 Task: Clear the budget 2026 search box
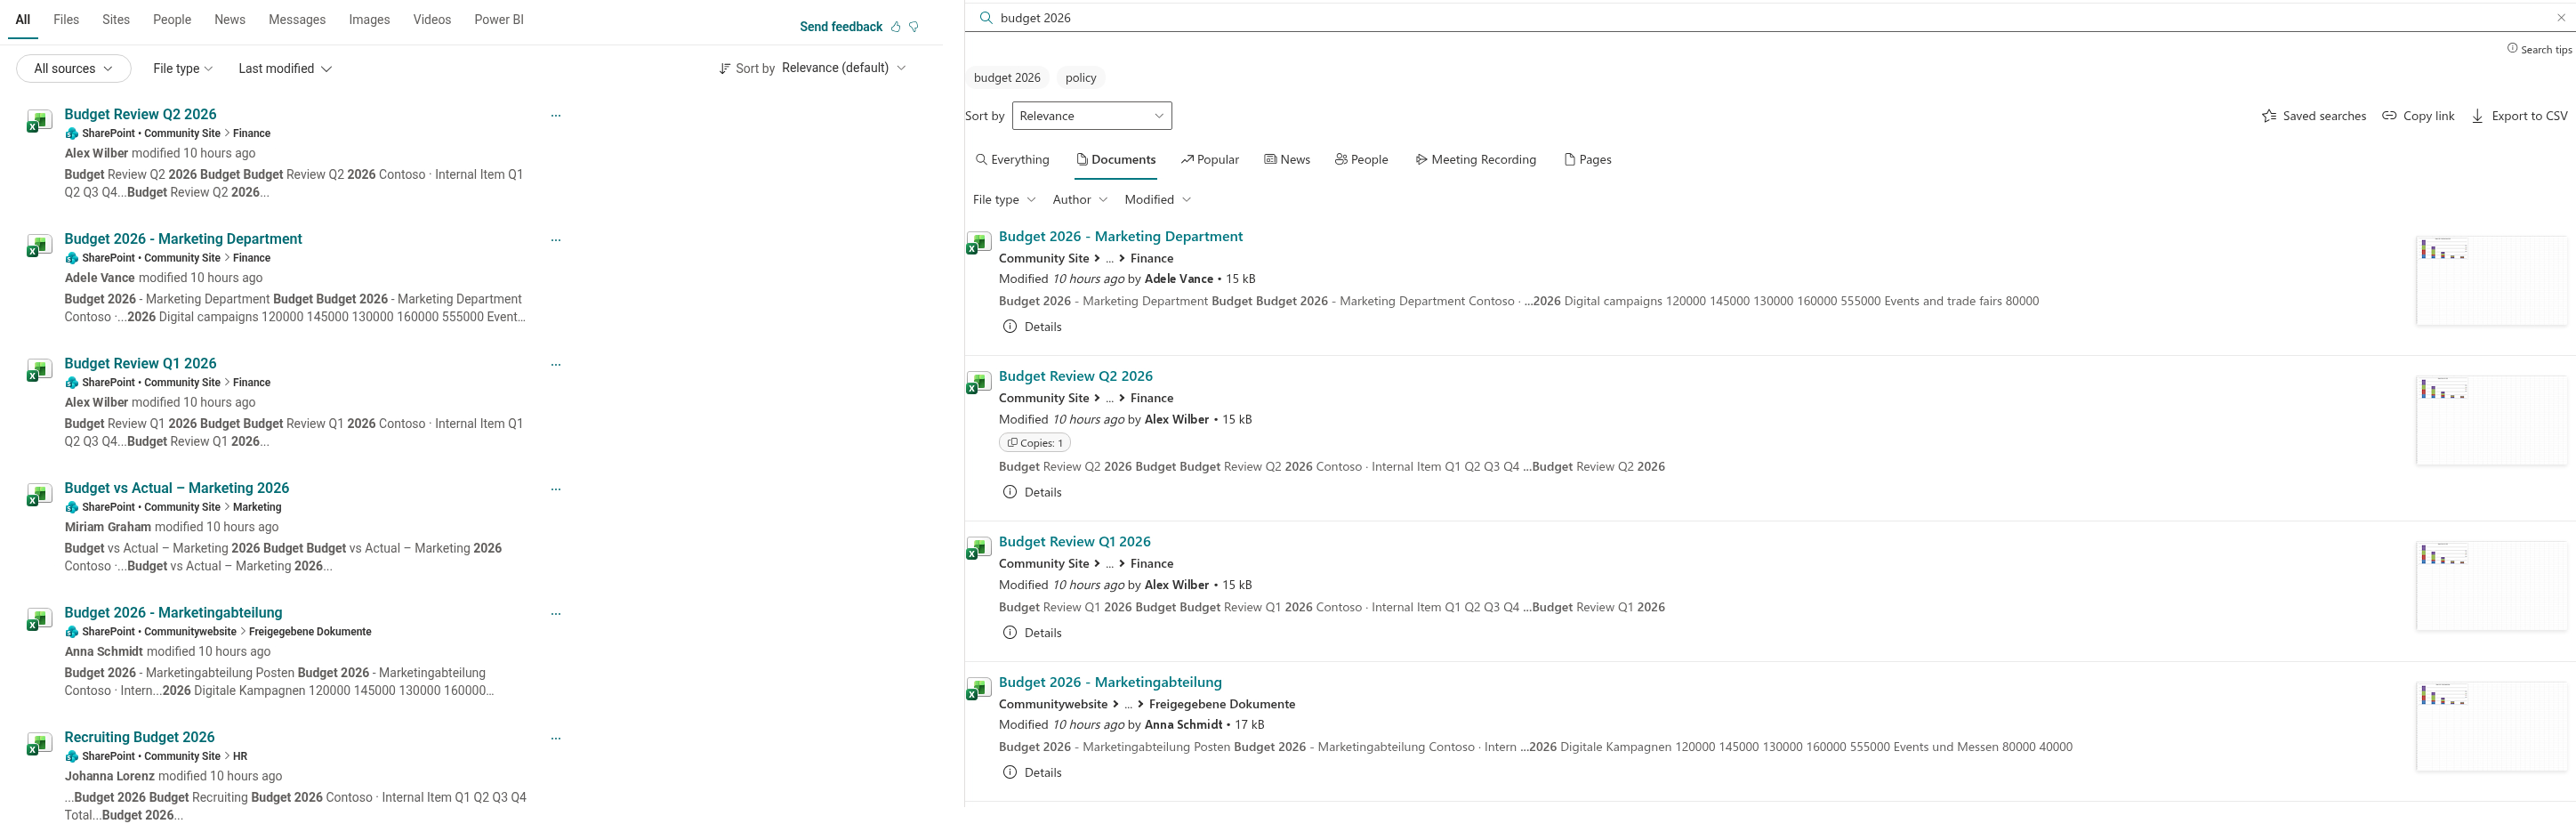click(x=2560, y=18)
